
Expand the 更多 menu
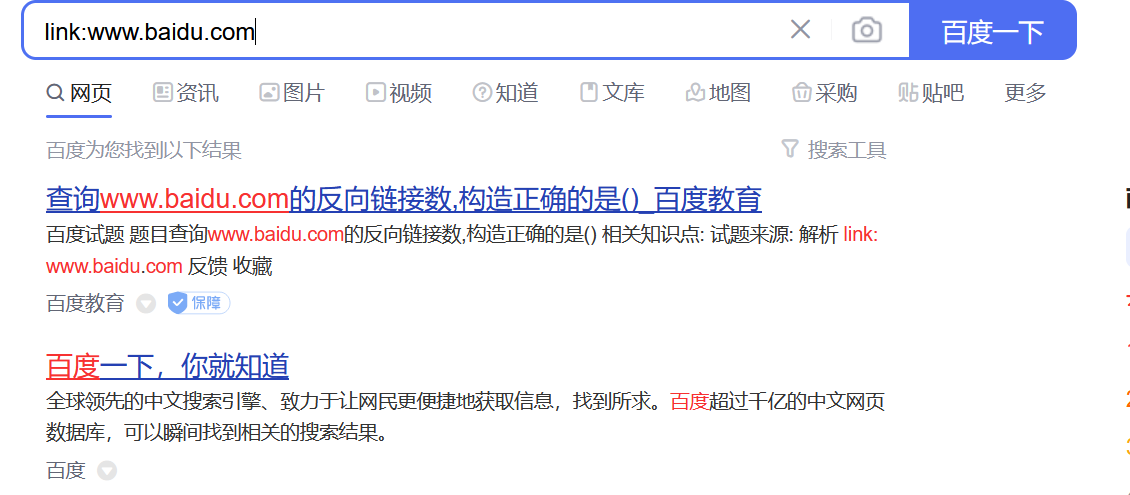pos(1025,93)
